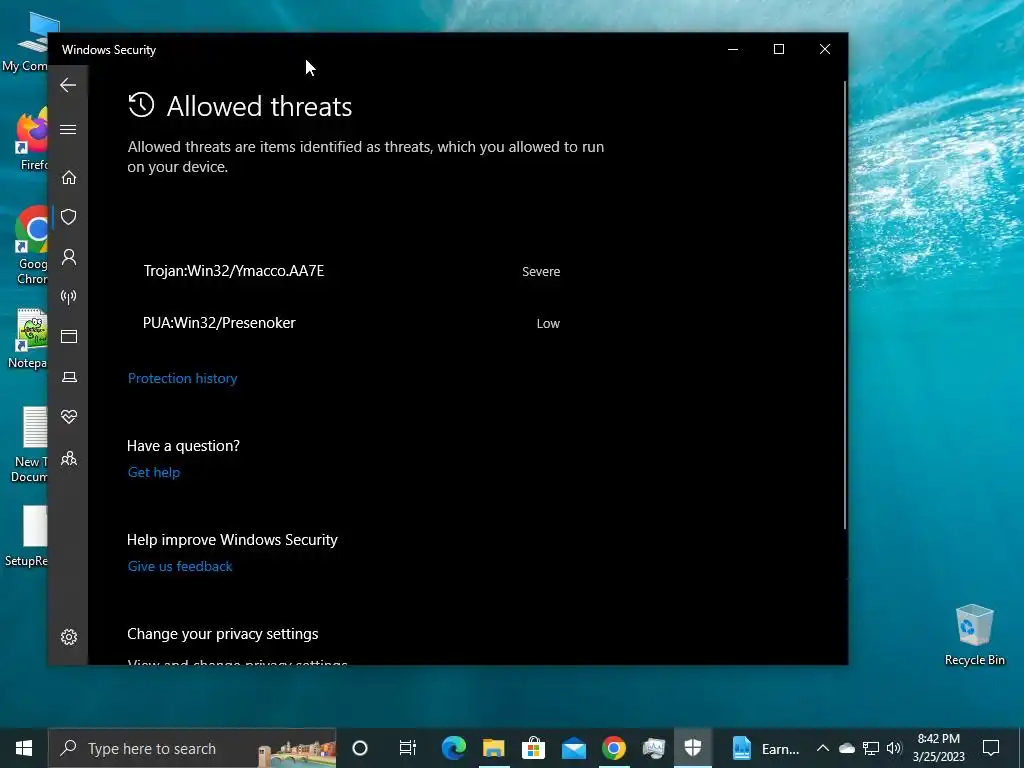Close the Windows Security window
Viewport: 1024px width, 768px height.
825,50
